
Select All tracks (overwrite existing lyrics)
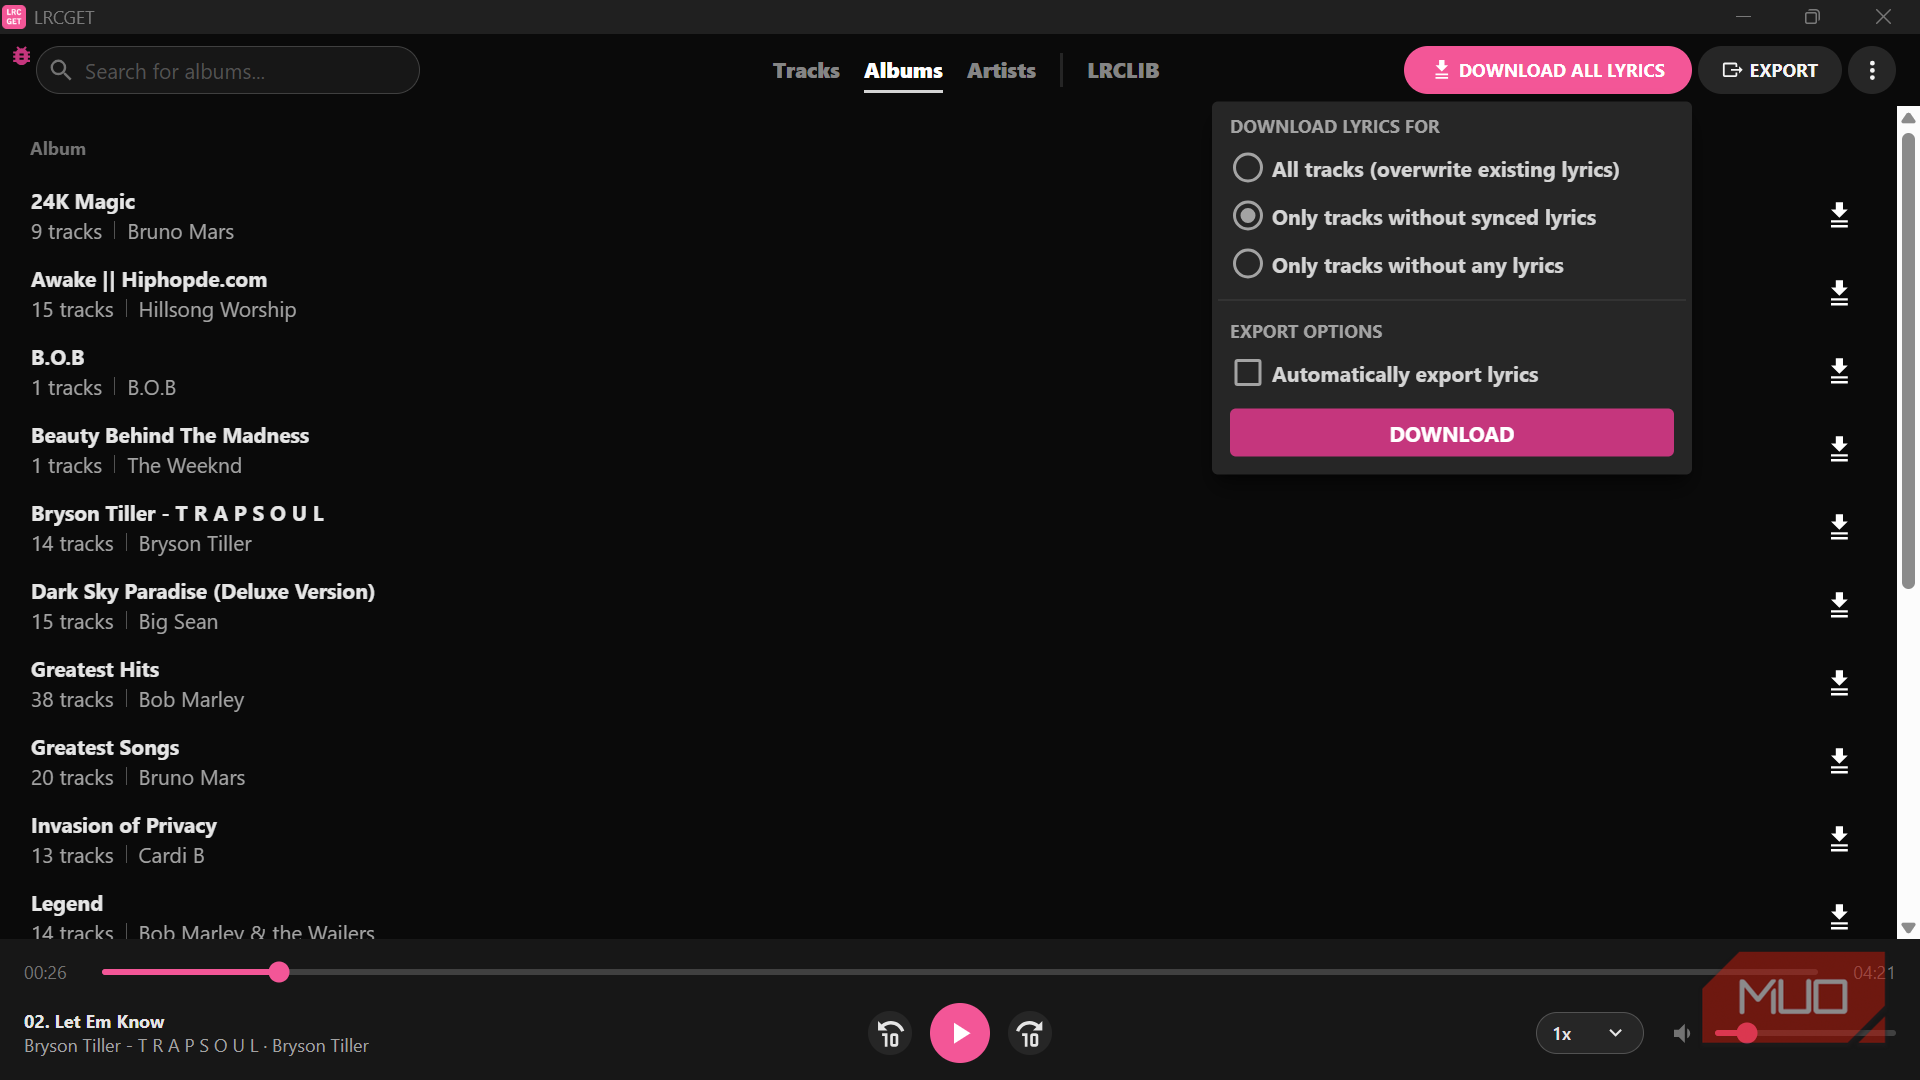tap(1426, 169)
